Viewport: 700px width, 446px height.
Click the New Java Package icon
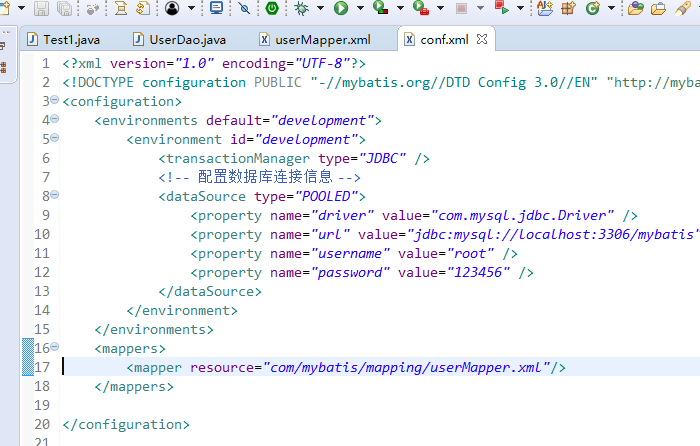point(569,9)
